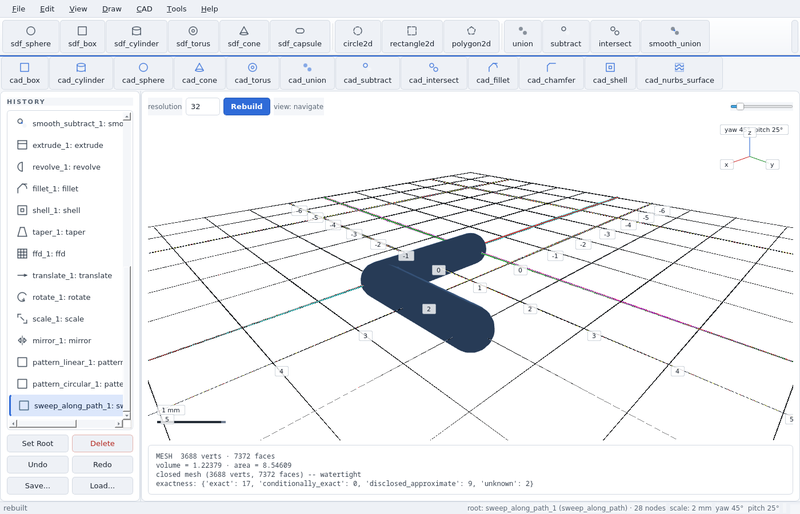The width and height of the screenshot is (800, 514).
Task: Click the x axis label on gizmo
Action: coord(726,164)
